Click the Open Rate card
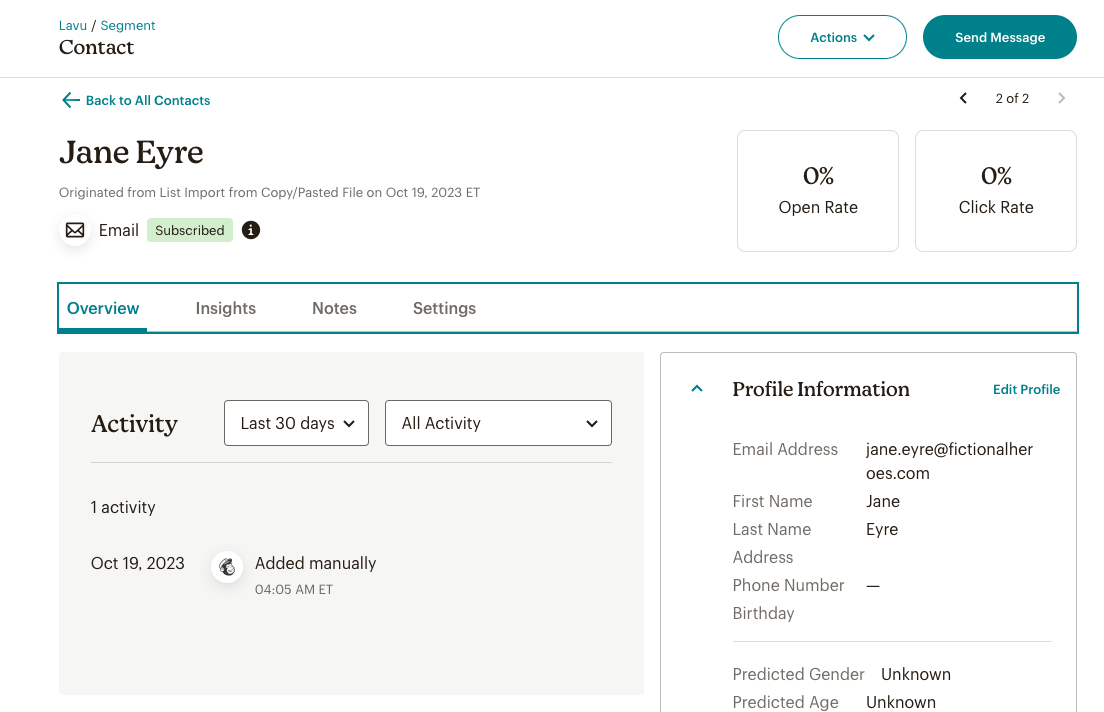The height and width of the screenshot is (712, 1104). [818, 191]
